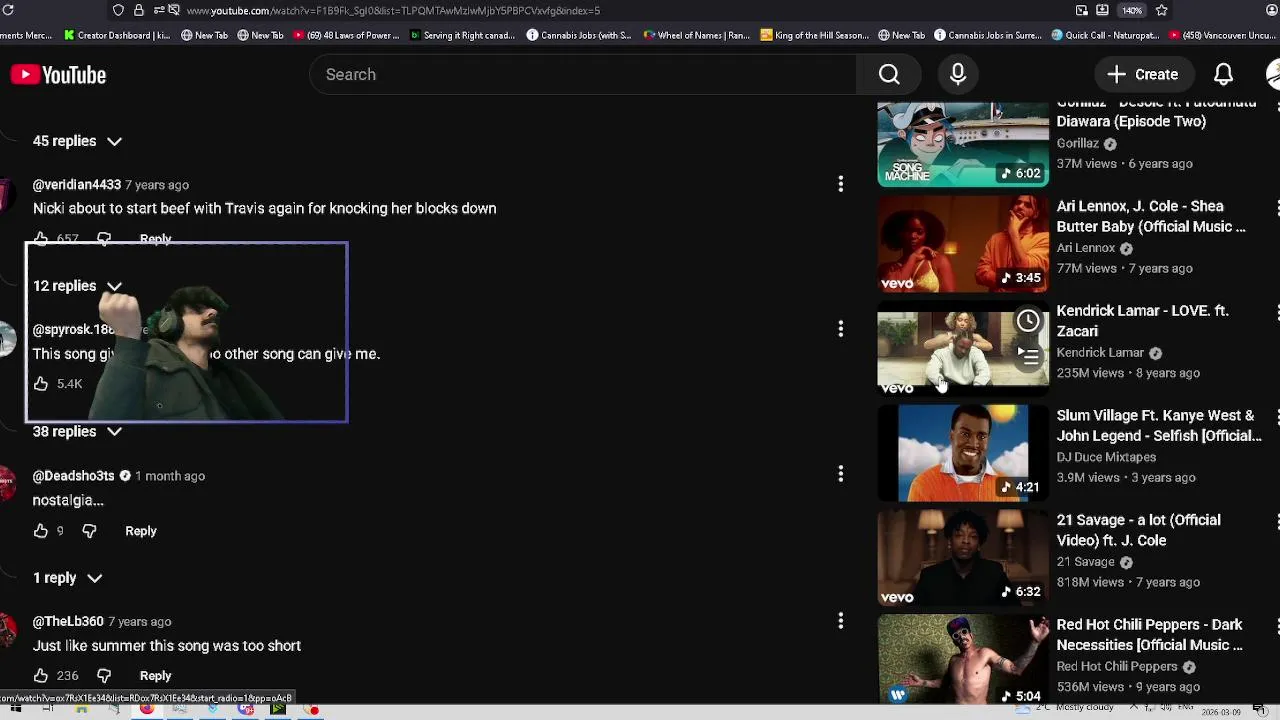Dislike the Just like summer comment

104,676
